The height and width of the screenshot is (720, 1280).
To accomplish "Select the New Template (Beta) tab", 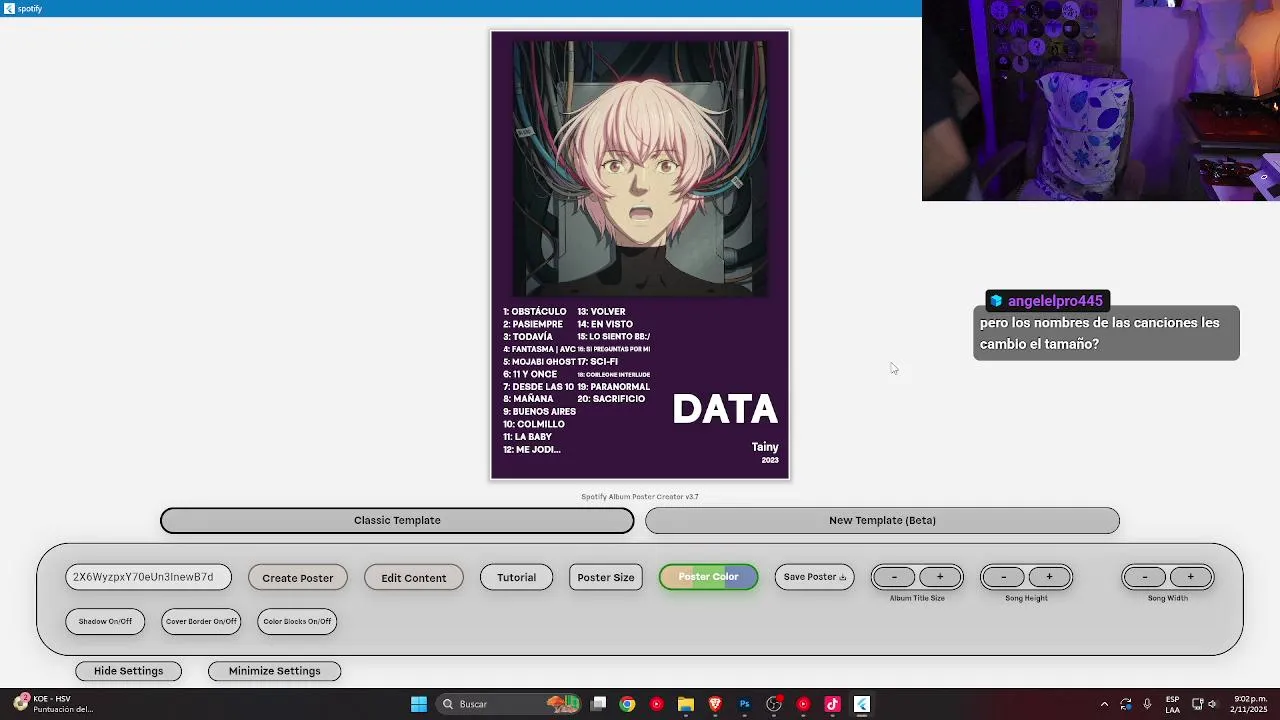I will pos(882,520).
